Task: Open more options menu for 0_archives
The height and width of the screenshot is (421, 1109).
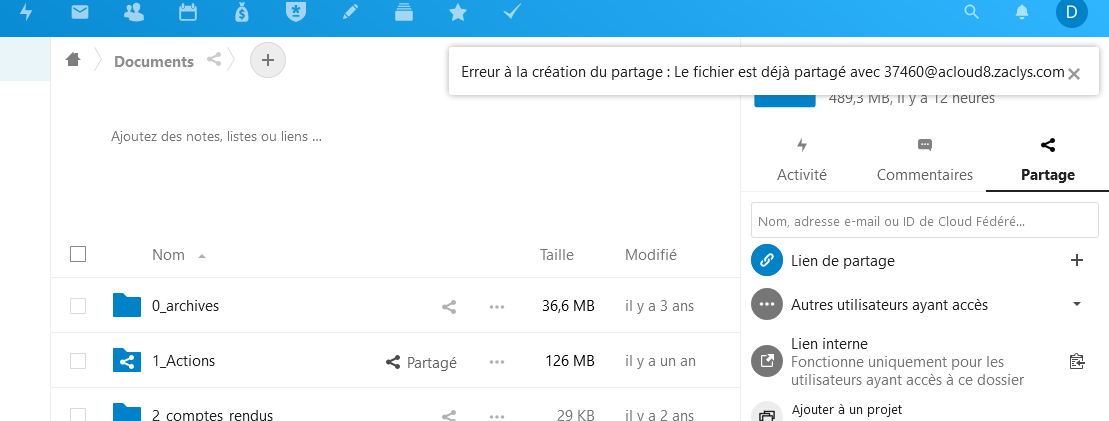Action: [x=496, y=306]
